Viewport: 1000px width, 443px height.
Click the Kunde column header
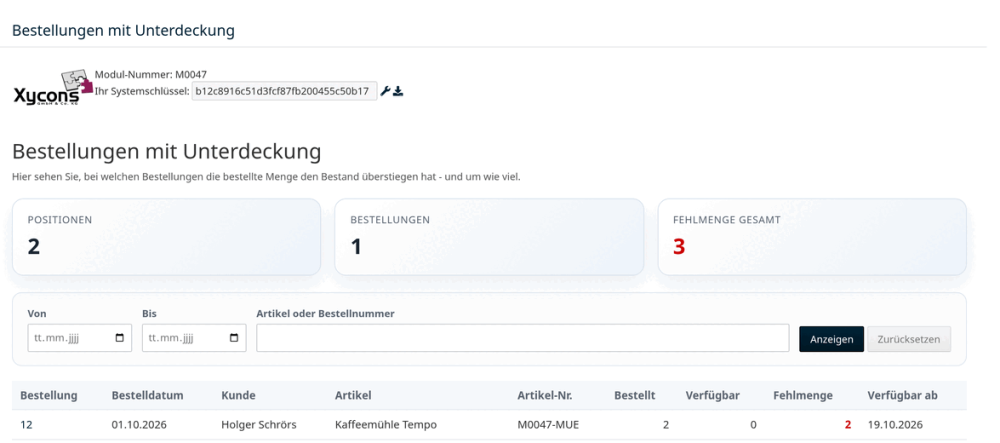[x=239, y=395]
